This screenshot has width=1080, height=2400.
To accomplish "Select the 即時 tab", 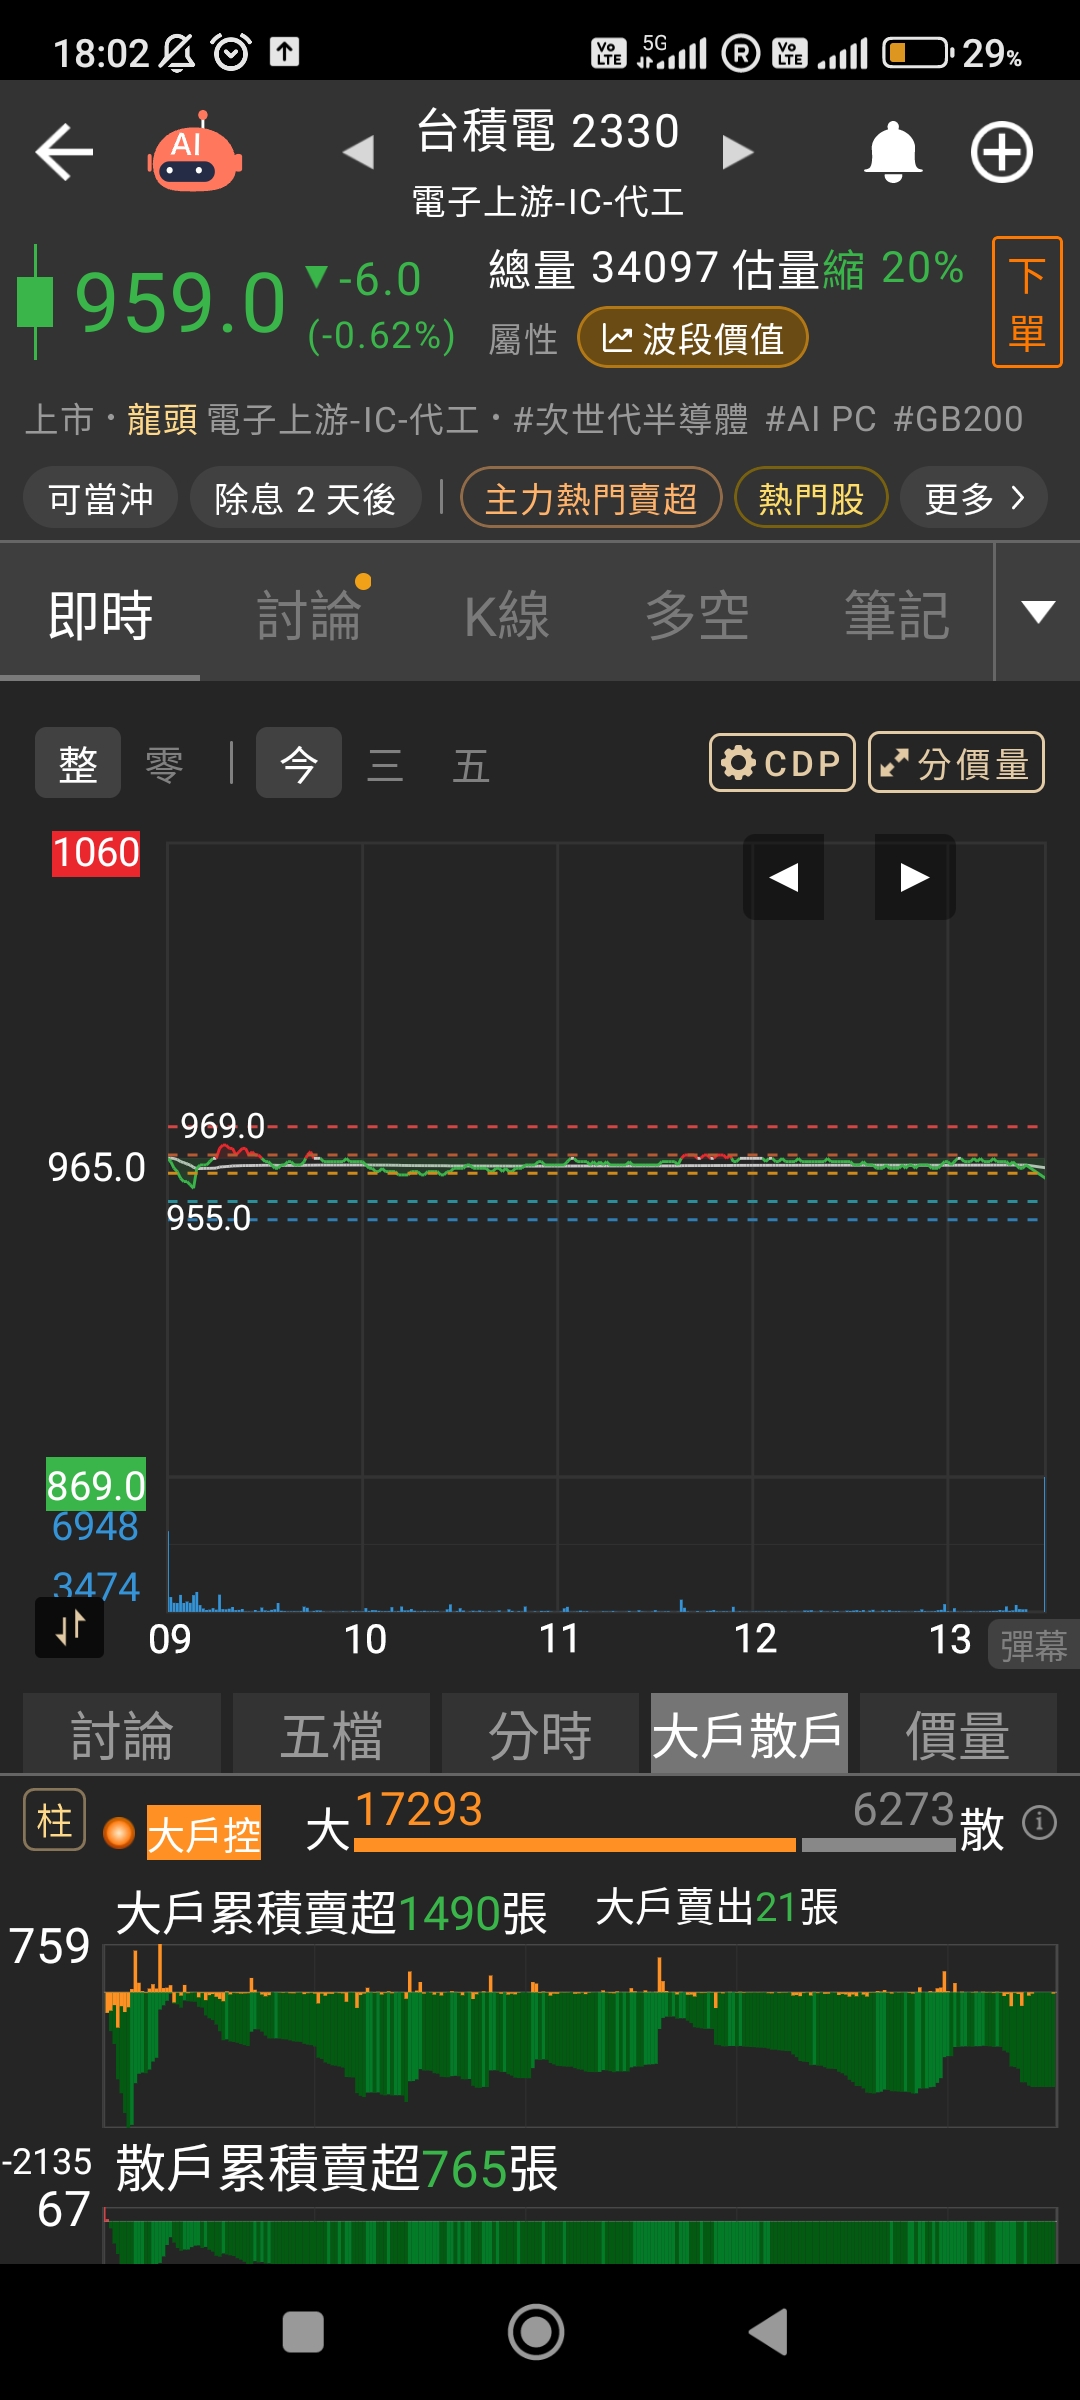I will (x=100, y=614).
